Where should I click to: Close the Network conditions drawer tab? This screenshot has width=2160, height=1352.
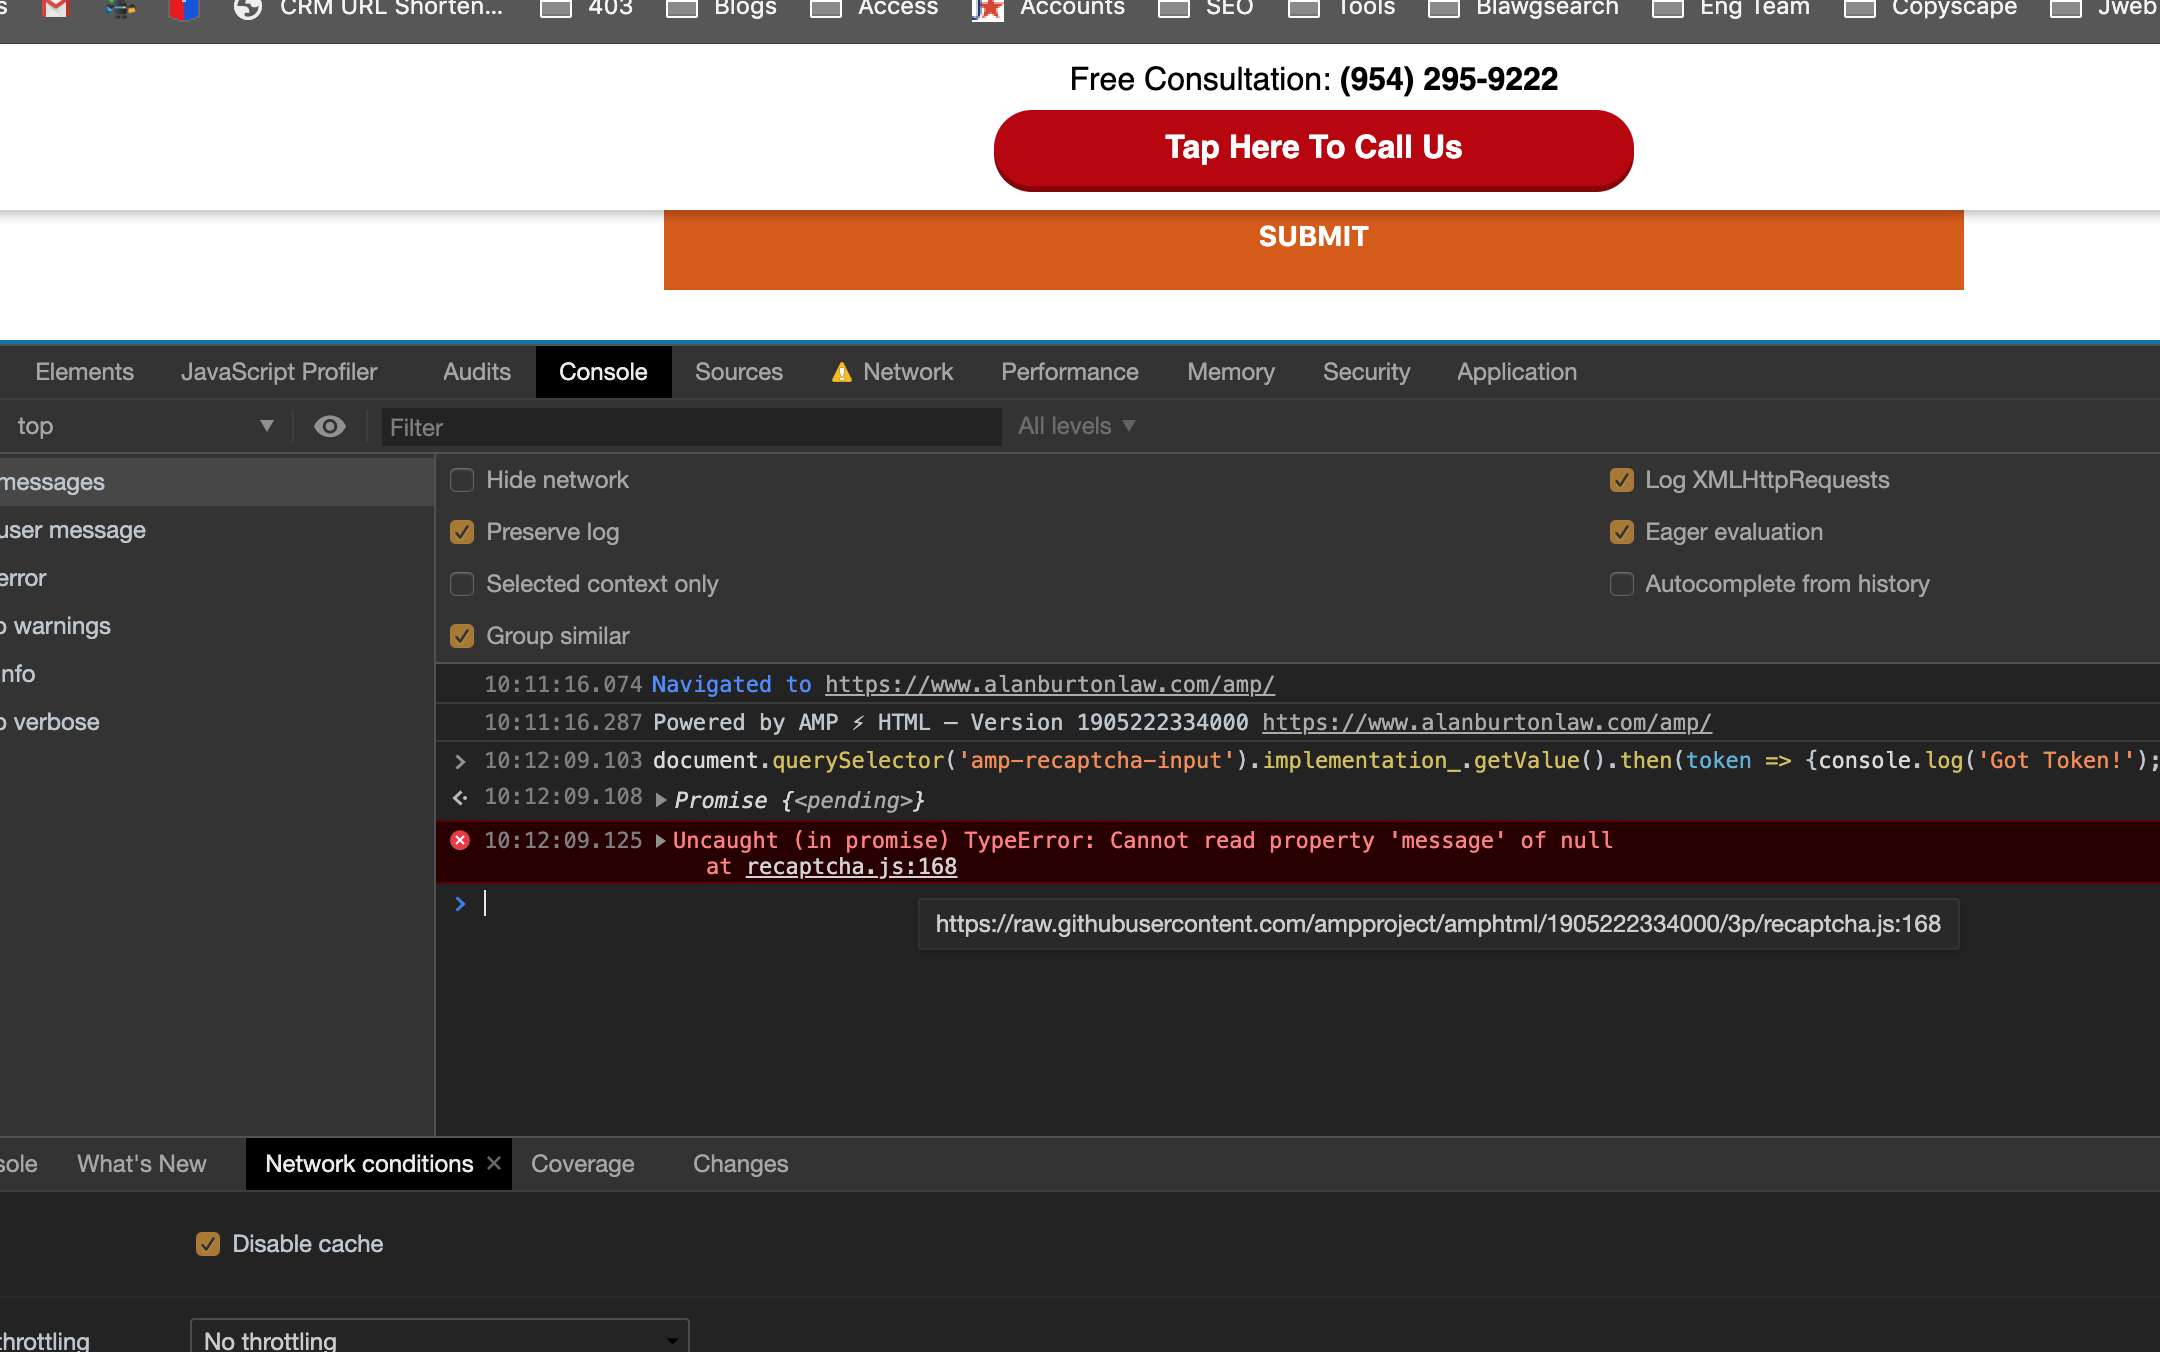pyautogui.click(x=494, y=1163)
